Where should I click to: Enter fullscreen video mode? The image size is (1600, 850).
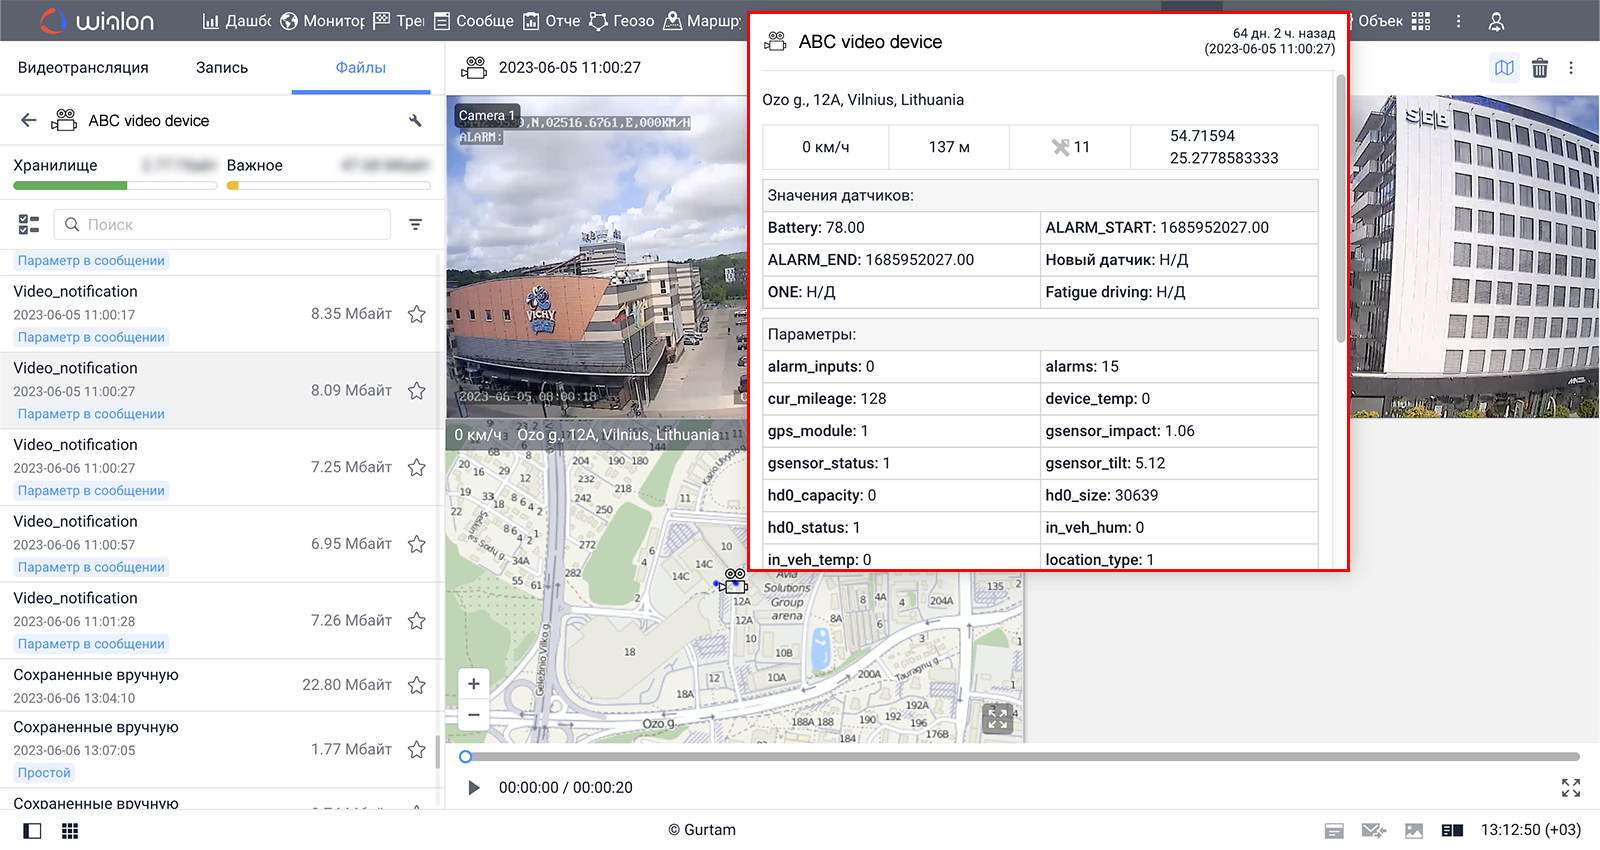[1570, 788]
